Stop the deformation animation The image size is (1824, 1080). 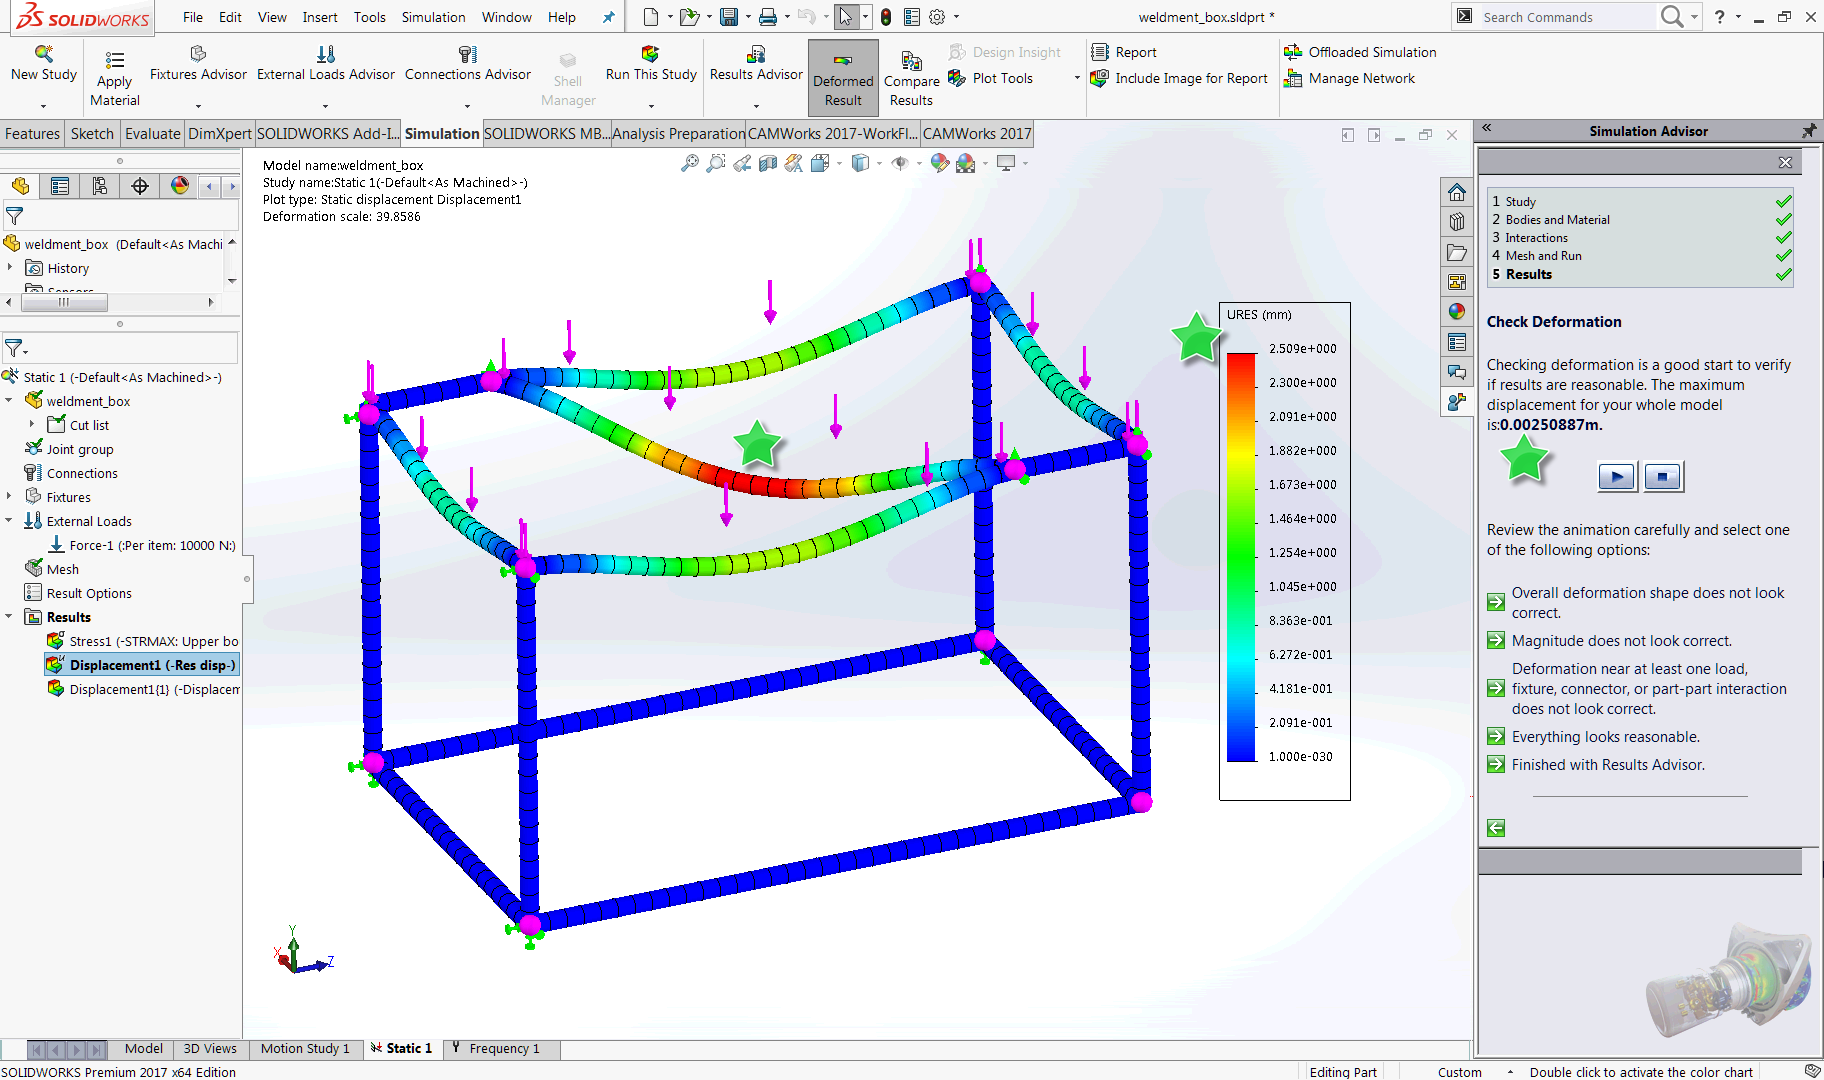[1663, 476]
